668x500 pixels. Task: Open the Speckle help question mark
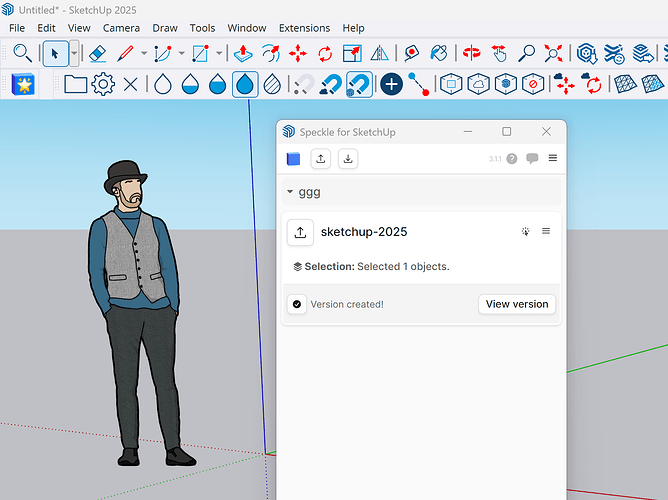pos(512,159)
